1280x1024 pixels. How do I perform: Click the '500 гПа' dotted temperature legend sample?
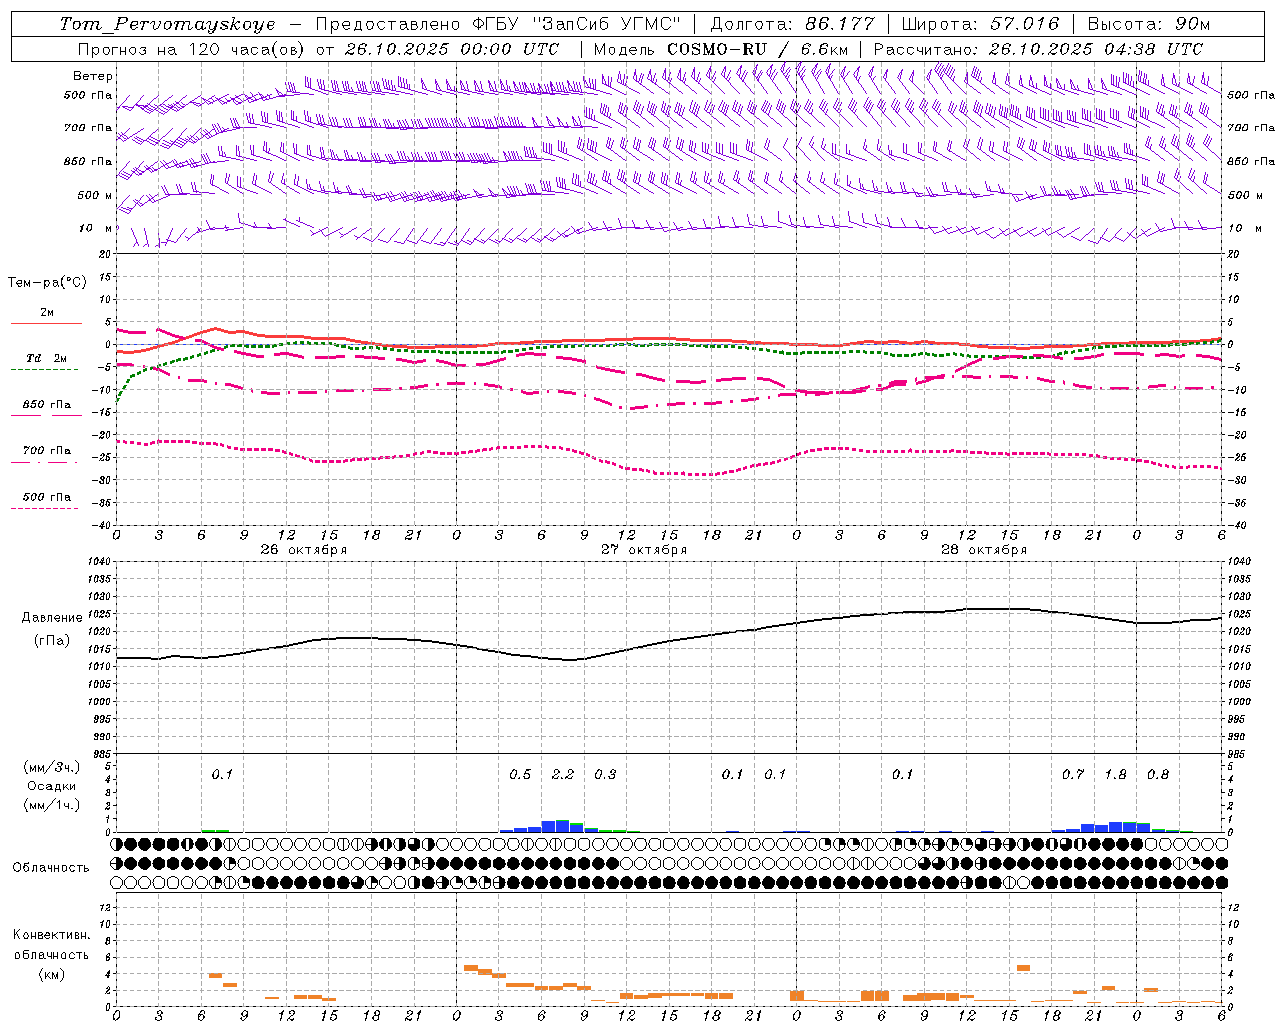tap(46, 508)
